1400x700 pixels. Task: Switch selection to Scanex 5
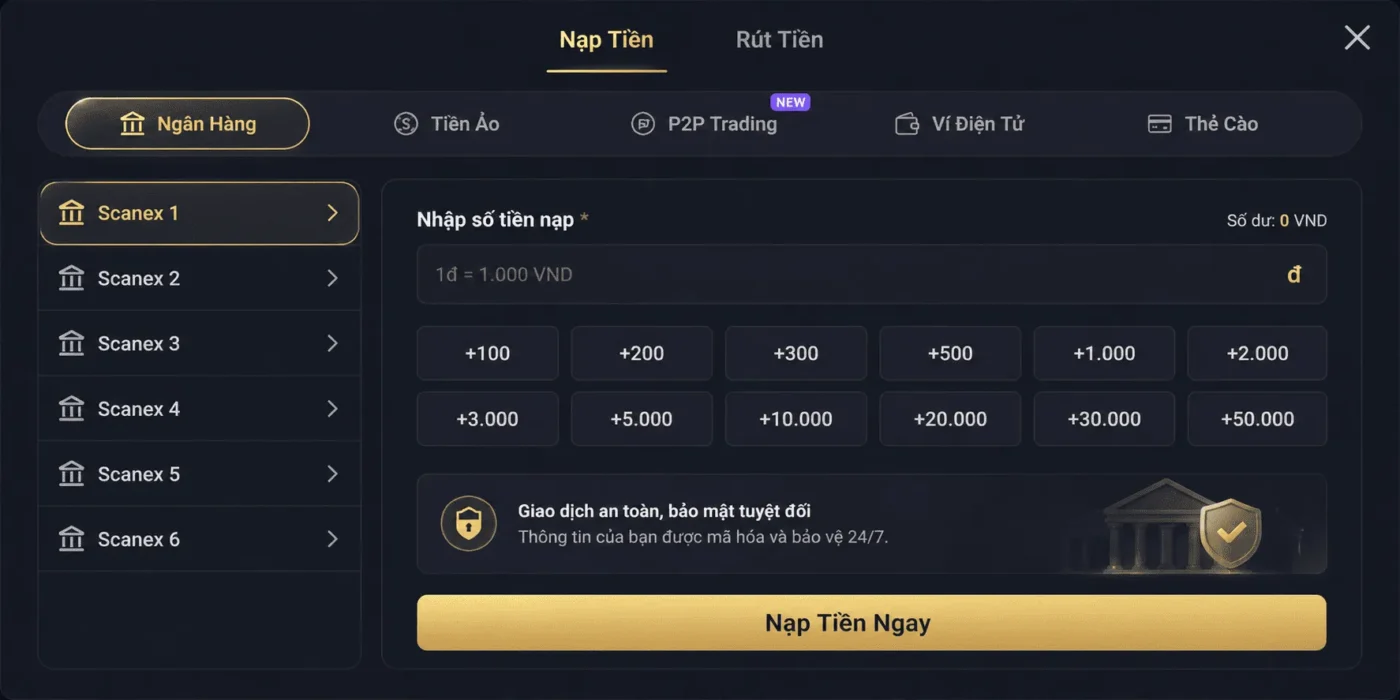199,473
